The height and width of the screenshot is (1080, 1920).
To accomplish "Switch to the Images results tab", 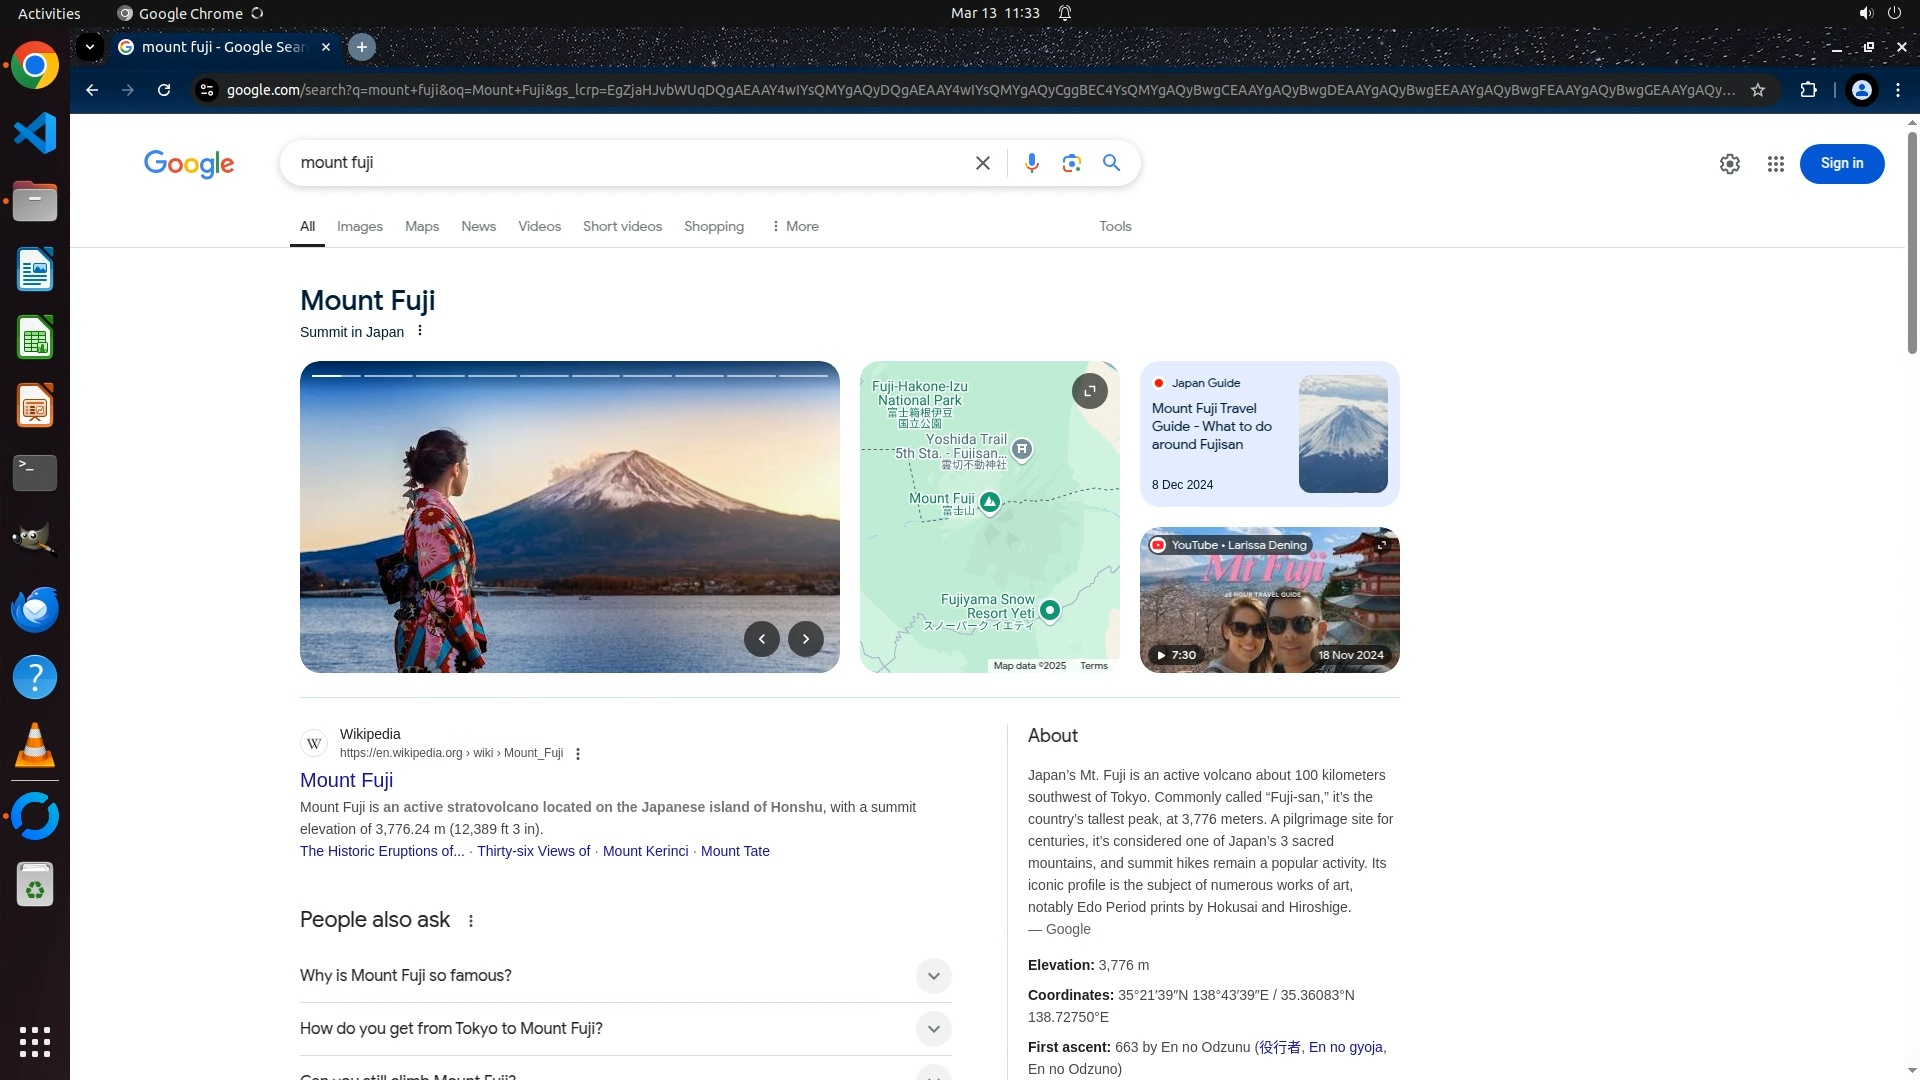I will (x=359, y=227).
